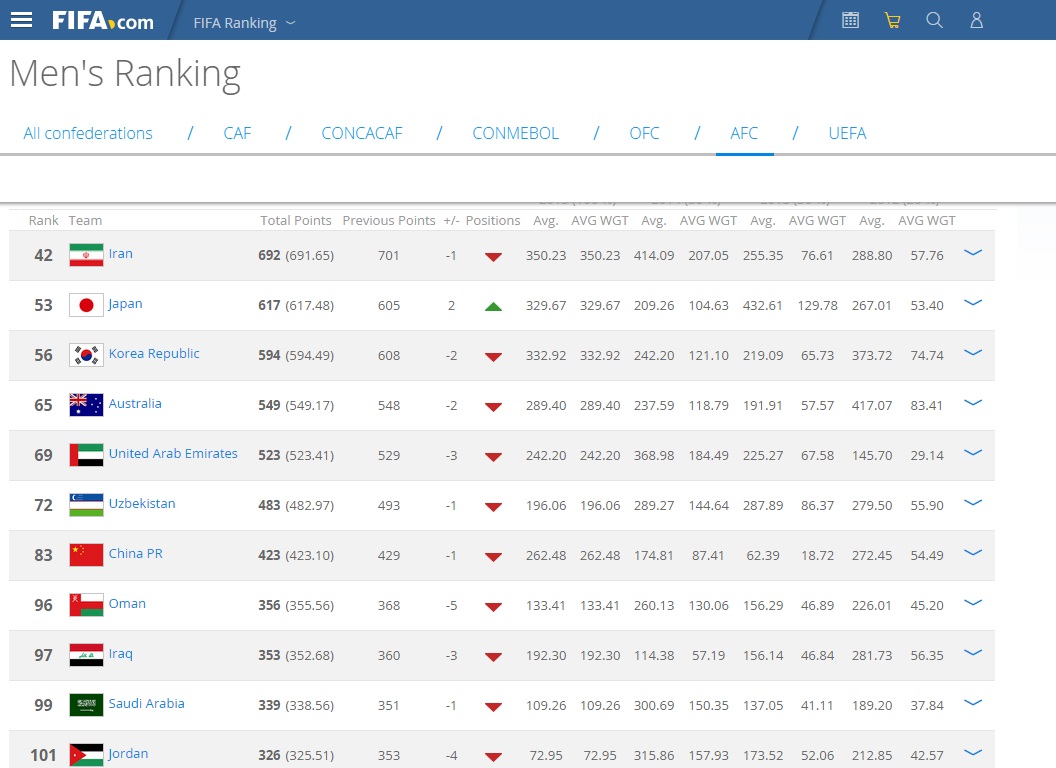
Task: Select the All confederations tab
Action: tap(88, 134)
